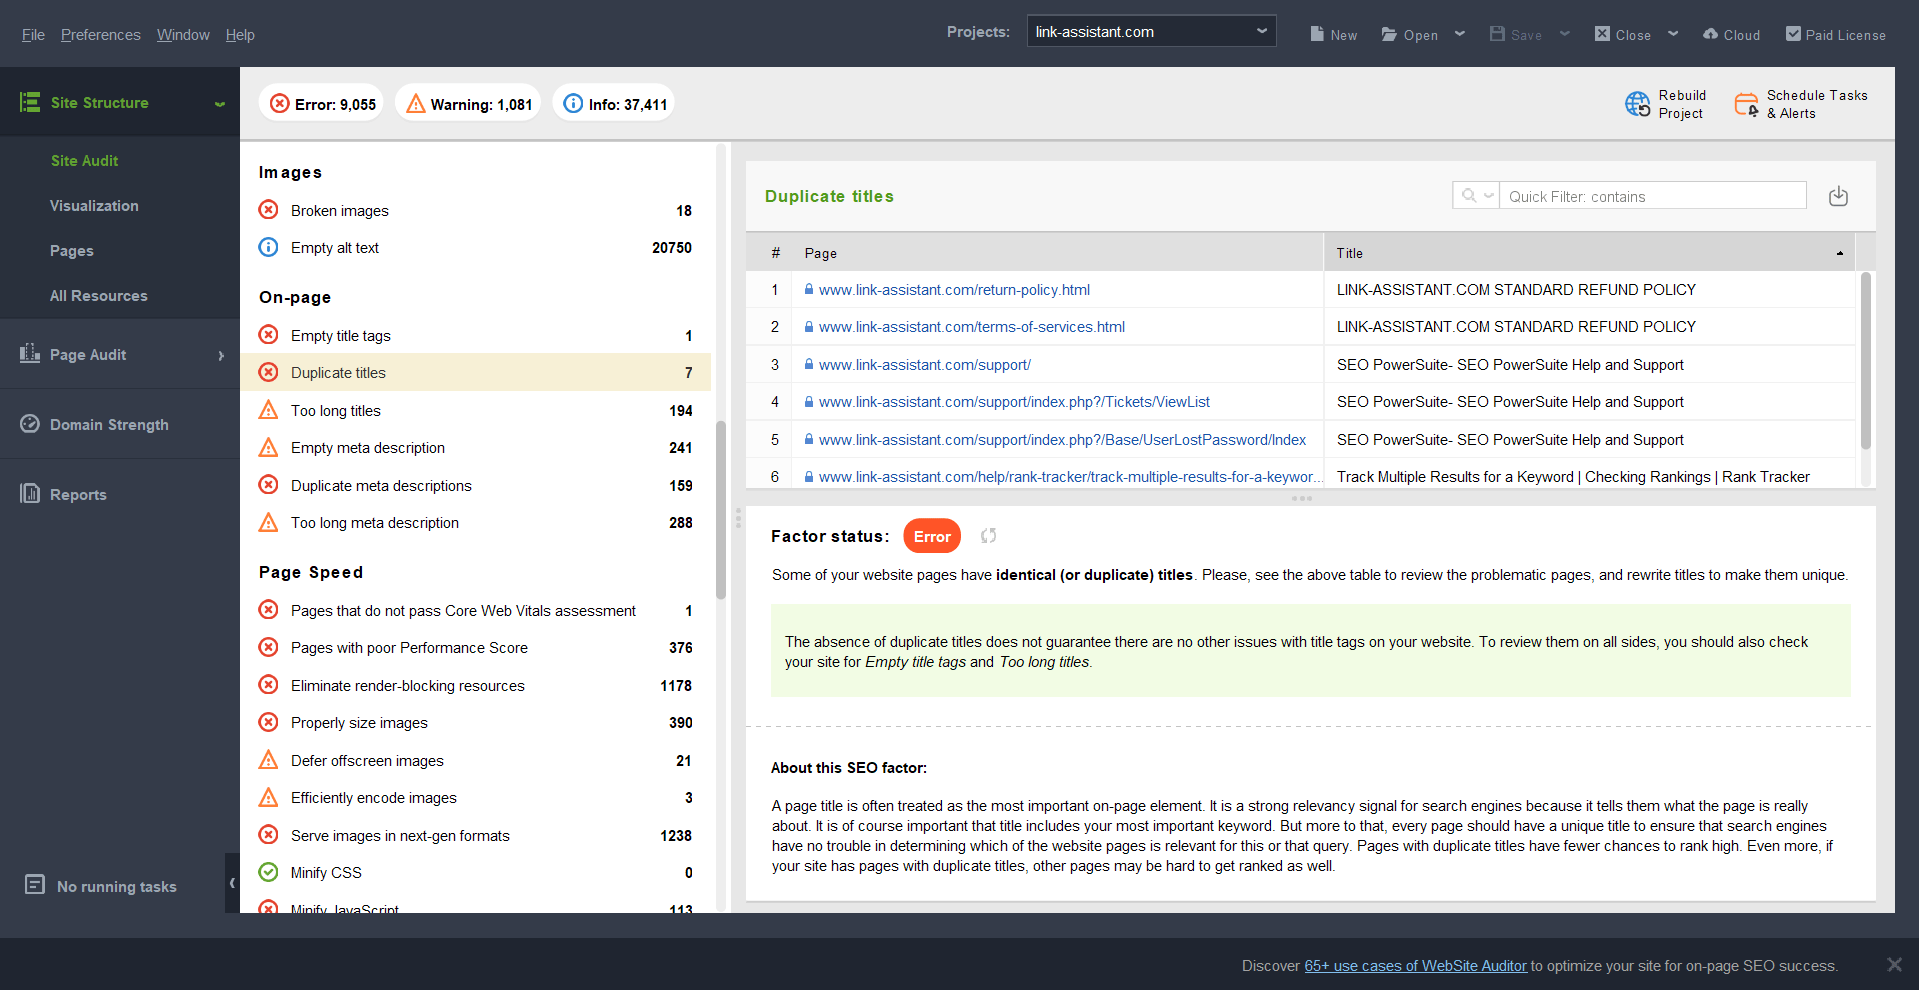
Task: Open the Preferences menu
Action: [100, 35]
